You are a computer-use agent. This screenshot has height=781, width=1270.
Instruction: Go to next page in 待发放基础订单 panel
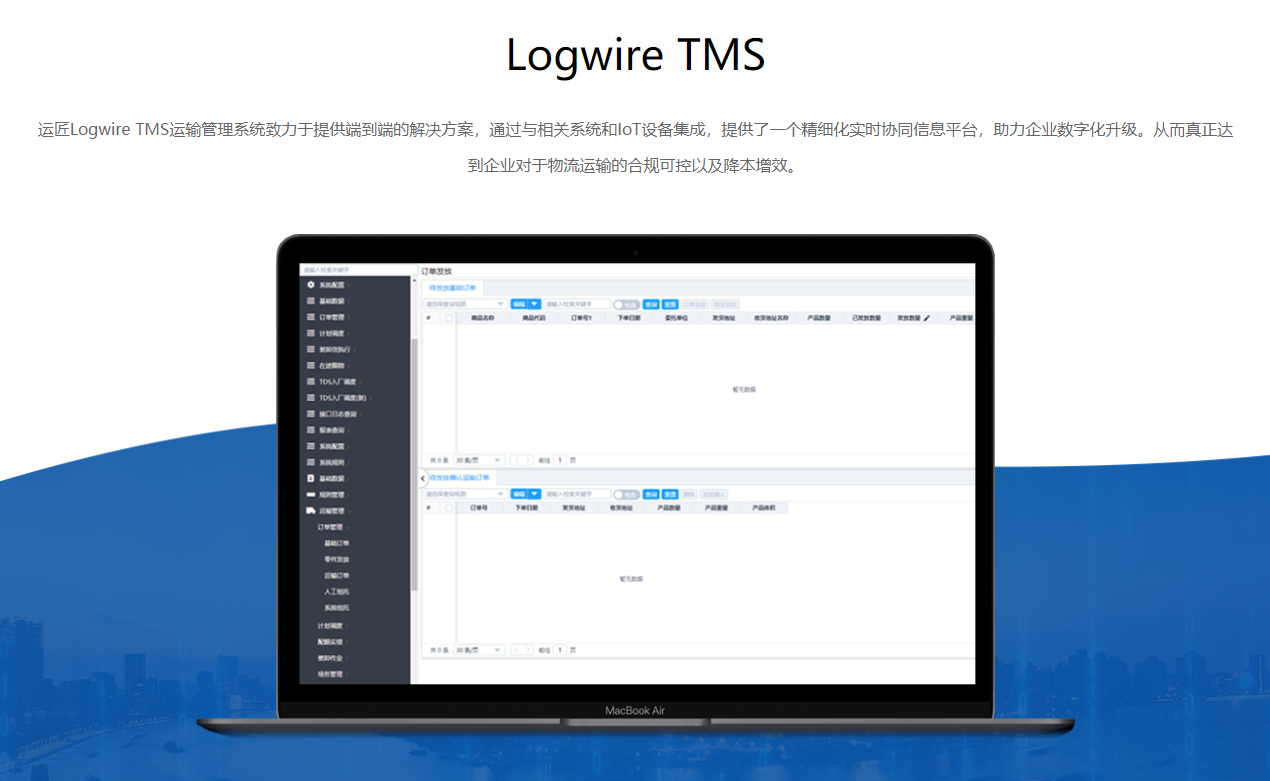pos(527,460)
